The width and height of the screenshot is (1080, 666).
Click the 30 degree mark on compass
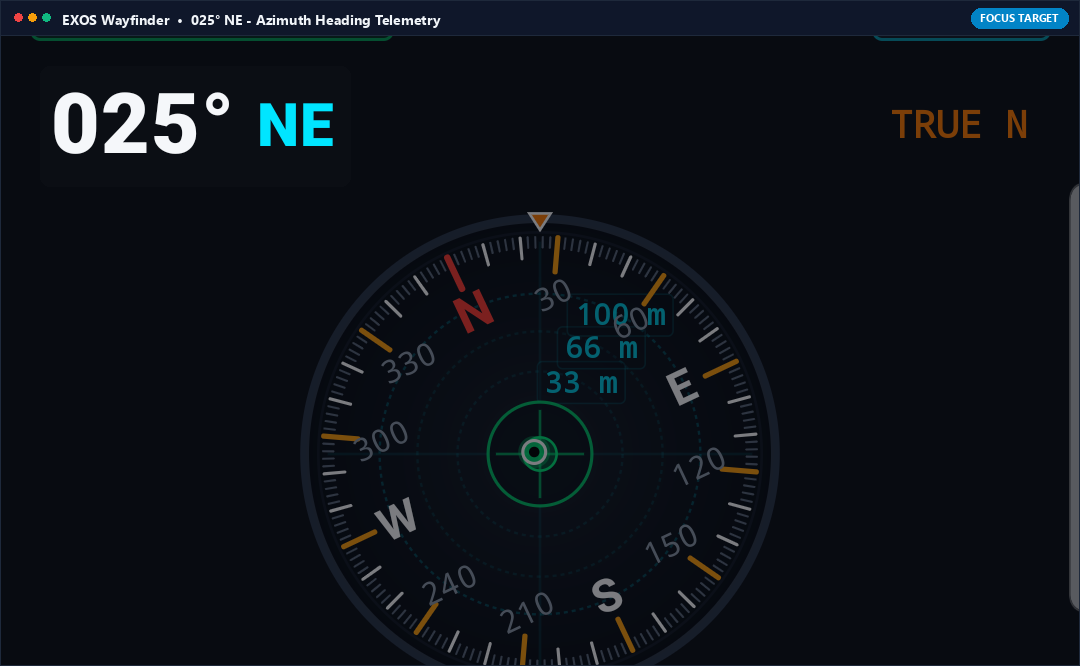(553, 295)
